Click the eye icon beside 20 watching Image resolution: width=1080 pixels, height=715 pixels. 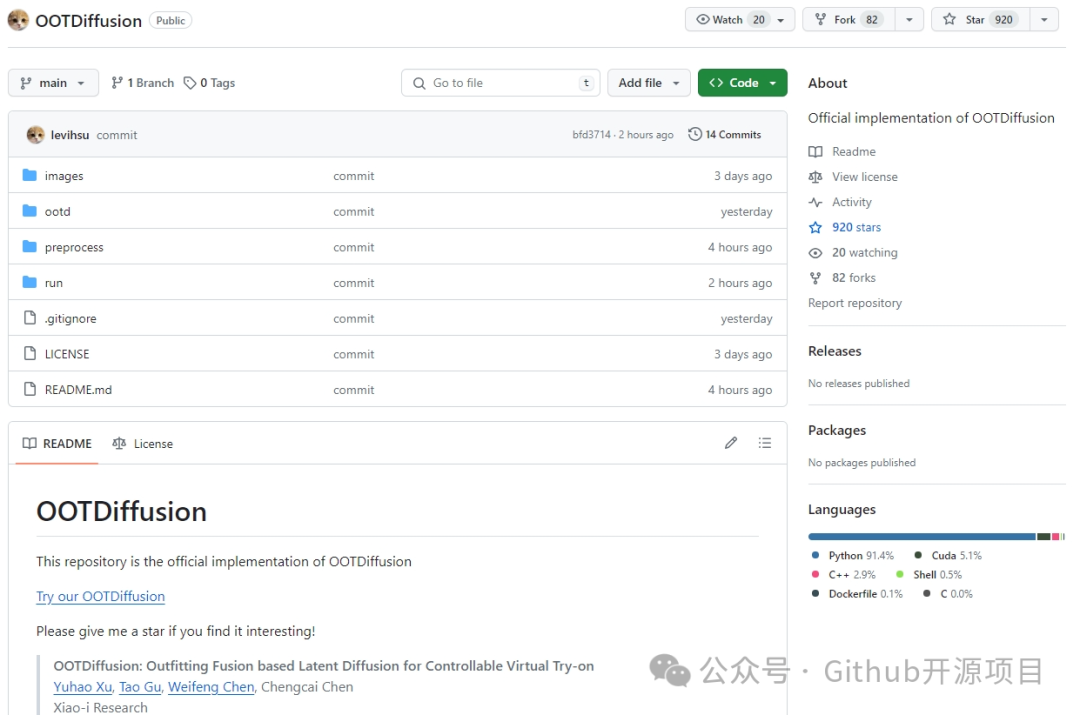816,253
